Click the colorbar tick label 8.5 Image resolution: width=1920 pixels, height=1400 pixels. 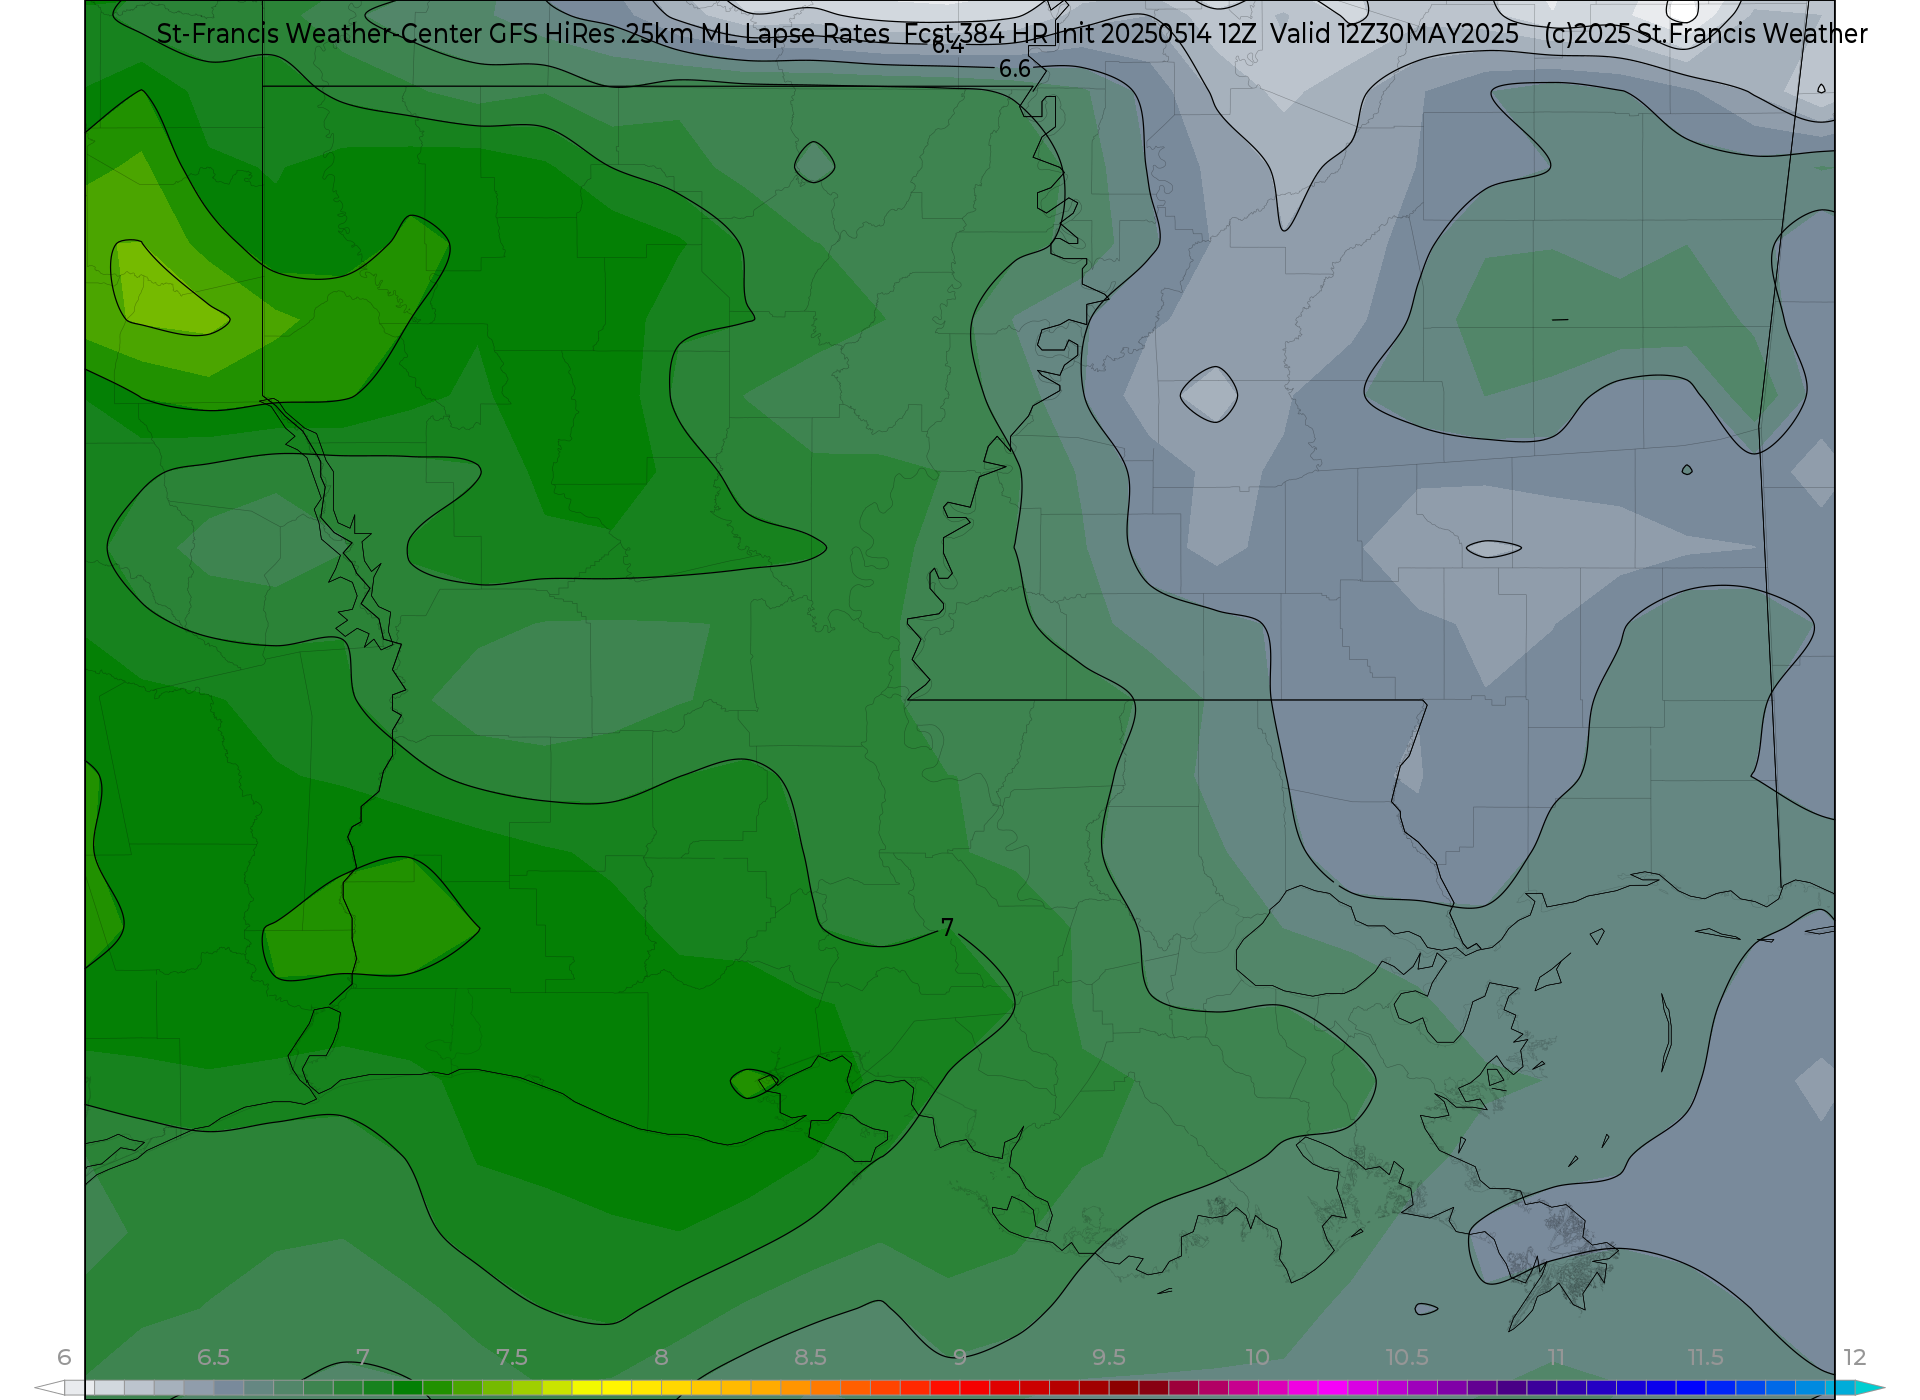pyautogui.click(x=810, y=1357)
